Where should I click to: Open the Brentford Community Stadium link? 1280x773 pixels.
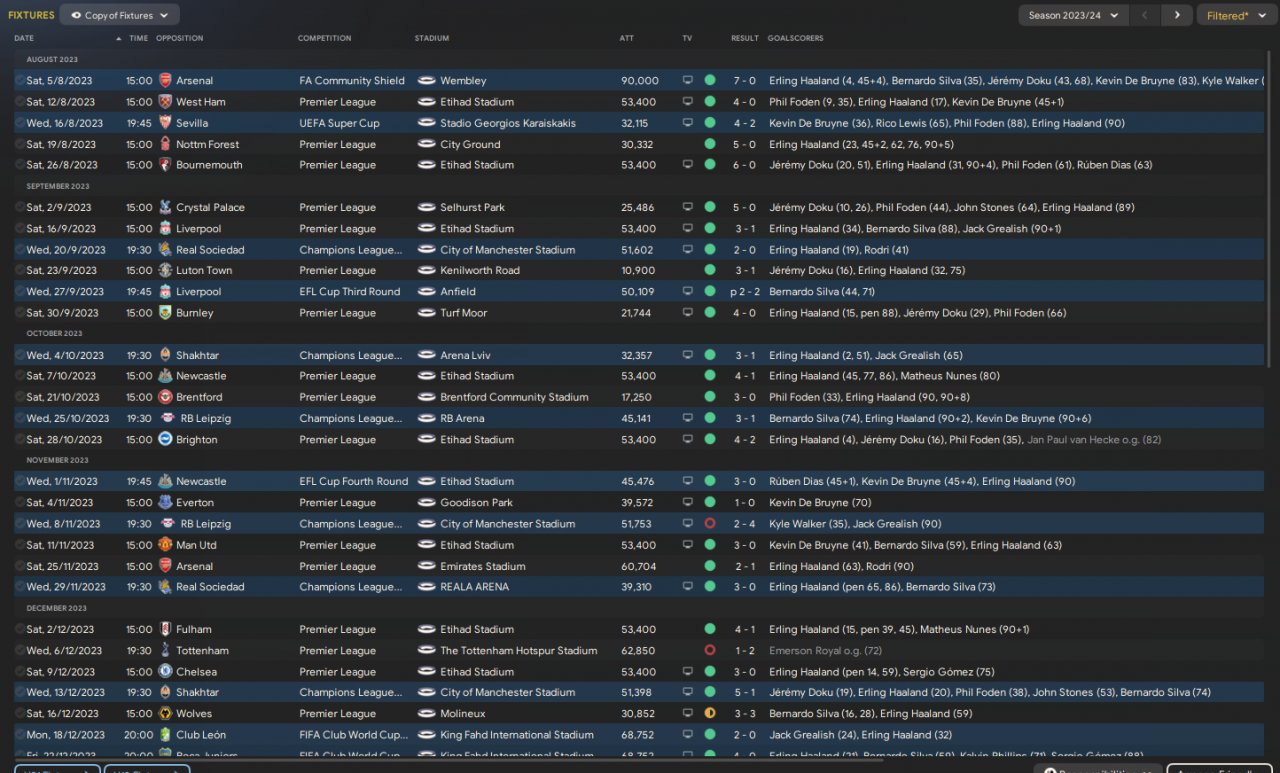(514, 397)
